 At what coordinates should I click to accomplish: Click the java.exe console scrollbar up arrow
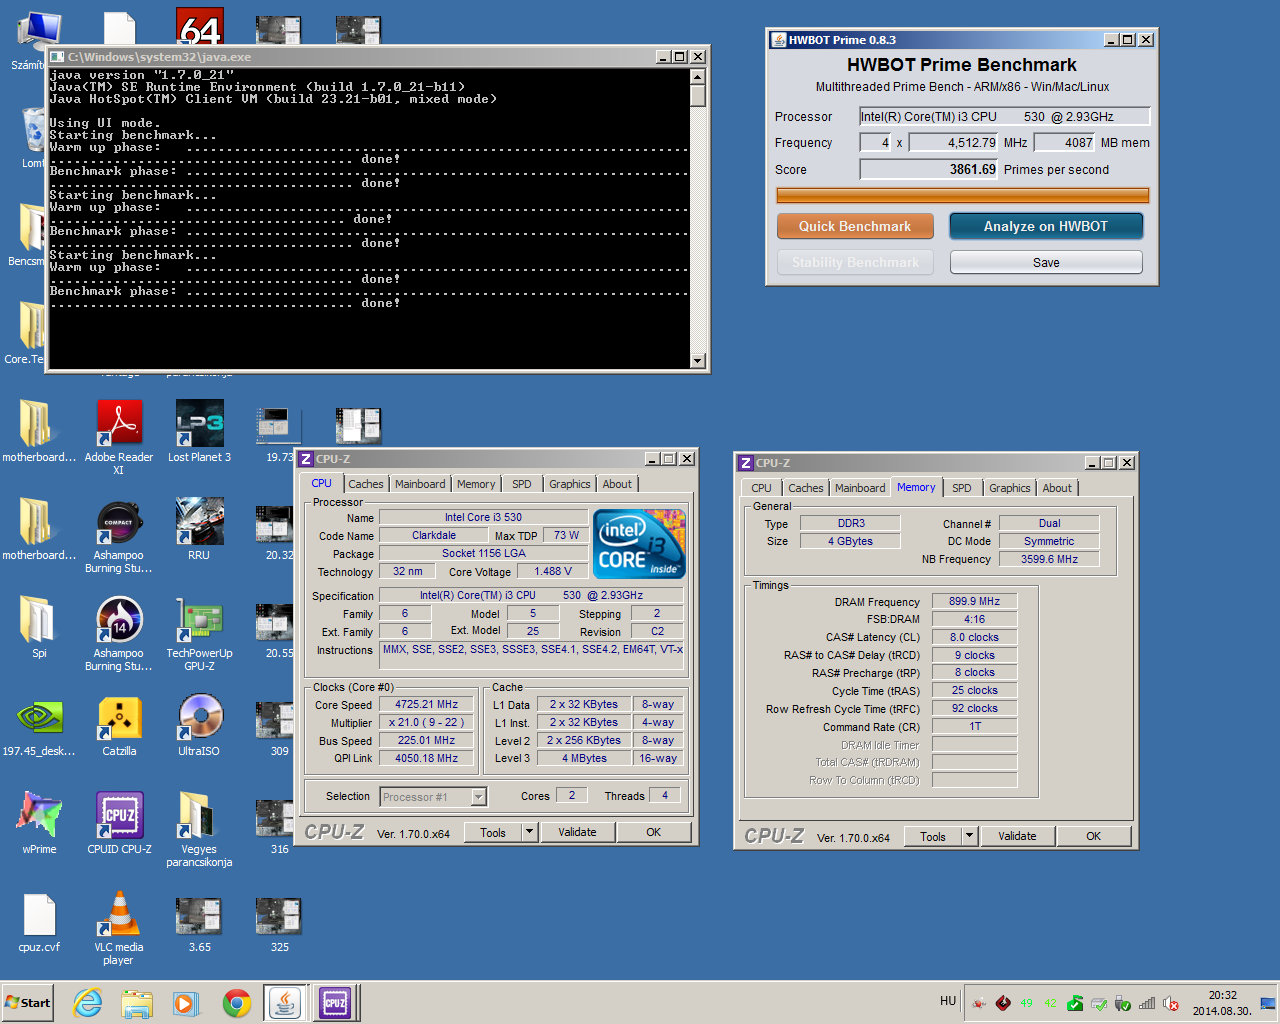point(698,76)
